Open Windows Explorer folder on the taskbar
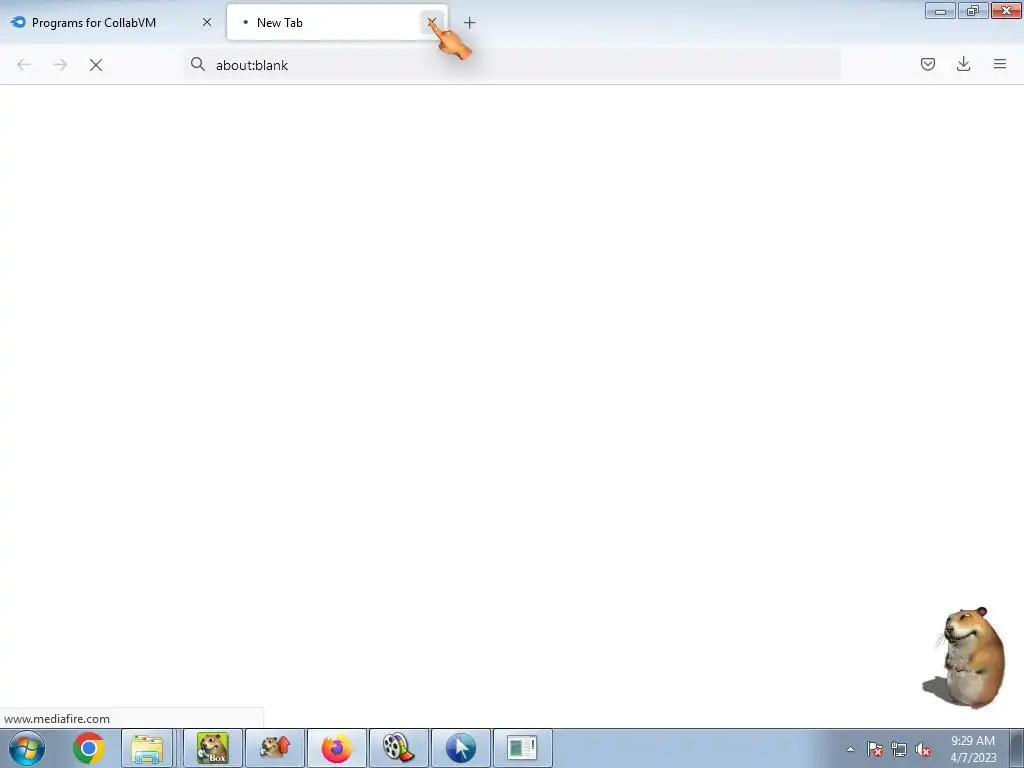 tap(147, 748)
